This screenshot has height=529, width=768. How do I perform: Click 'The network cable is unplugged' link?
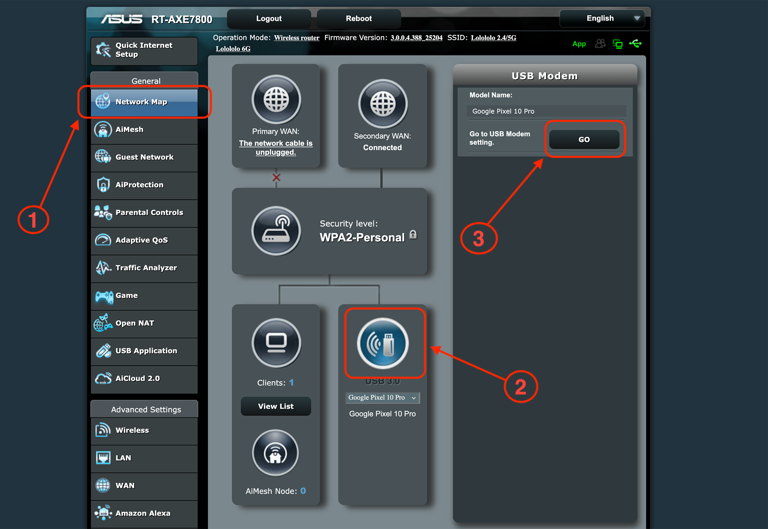click(x=276, y=148)
